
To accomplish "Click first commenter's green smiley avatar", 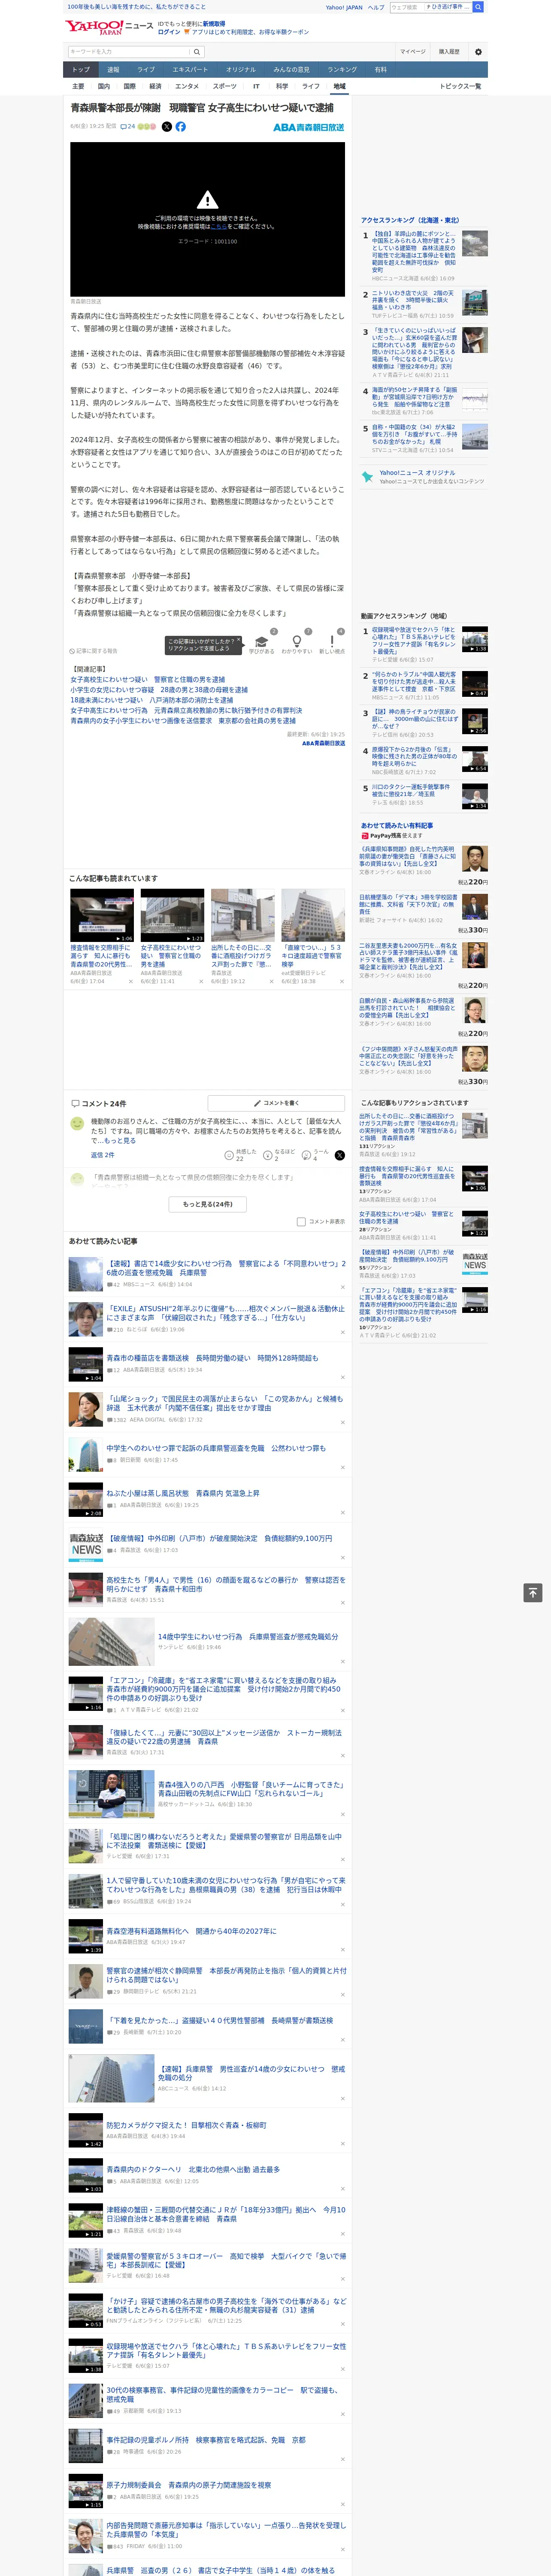I will coord(77,1124).
